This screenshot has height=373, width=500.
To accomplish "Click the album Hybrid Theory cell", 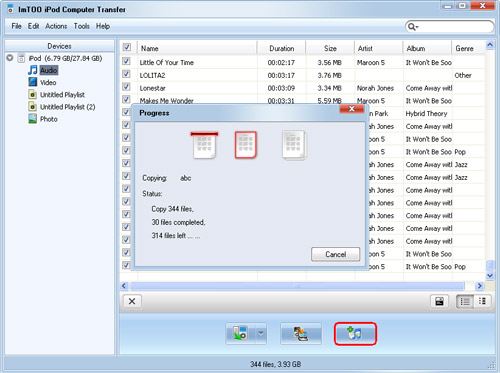I will (426, 113).
